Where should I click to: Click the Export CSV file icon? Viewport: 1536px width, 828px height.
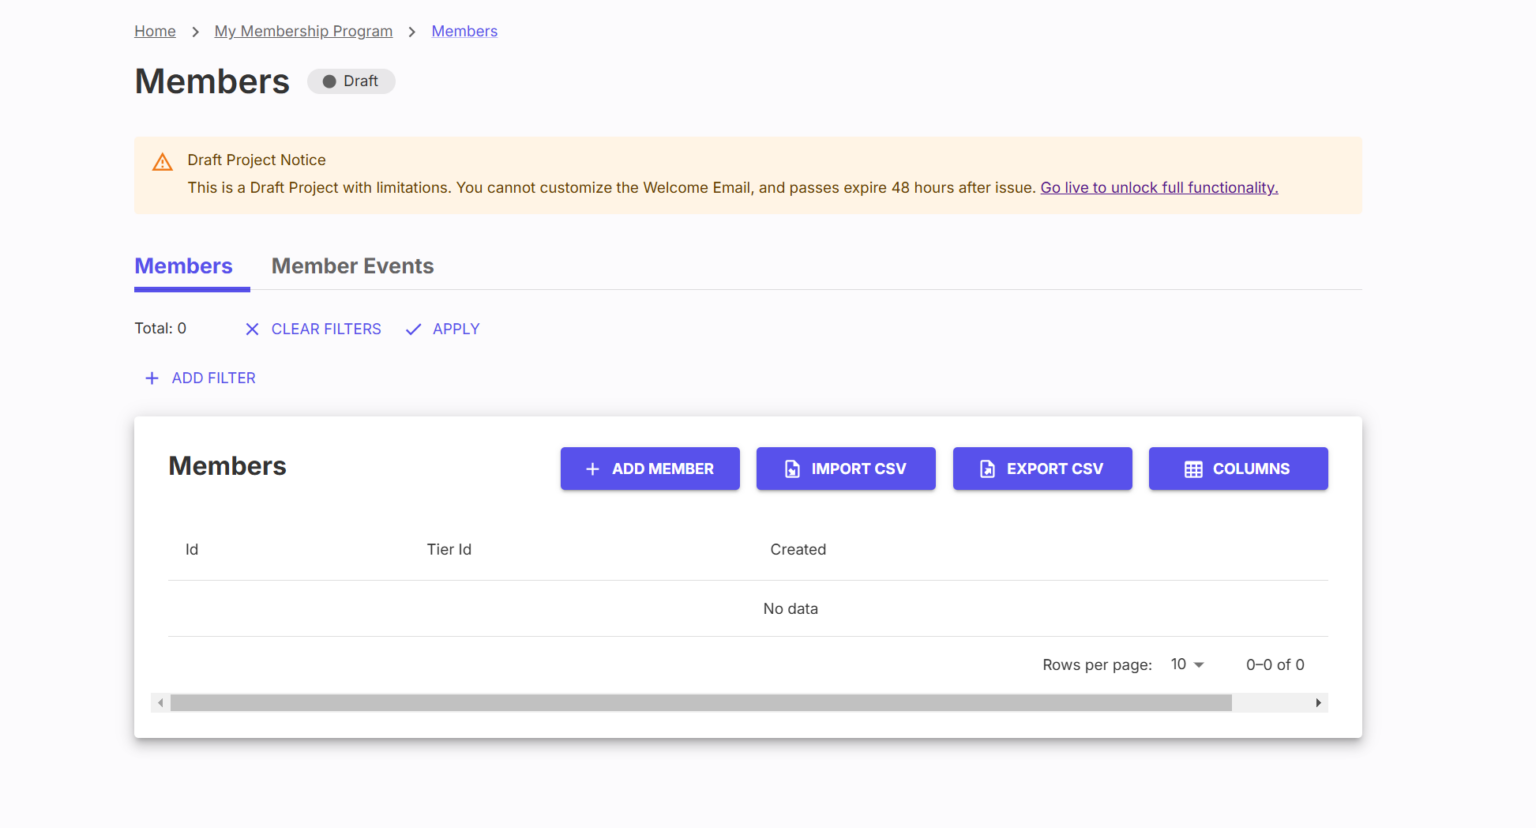[x=987, y=469]
